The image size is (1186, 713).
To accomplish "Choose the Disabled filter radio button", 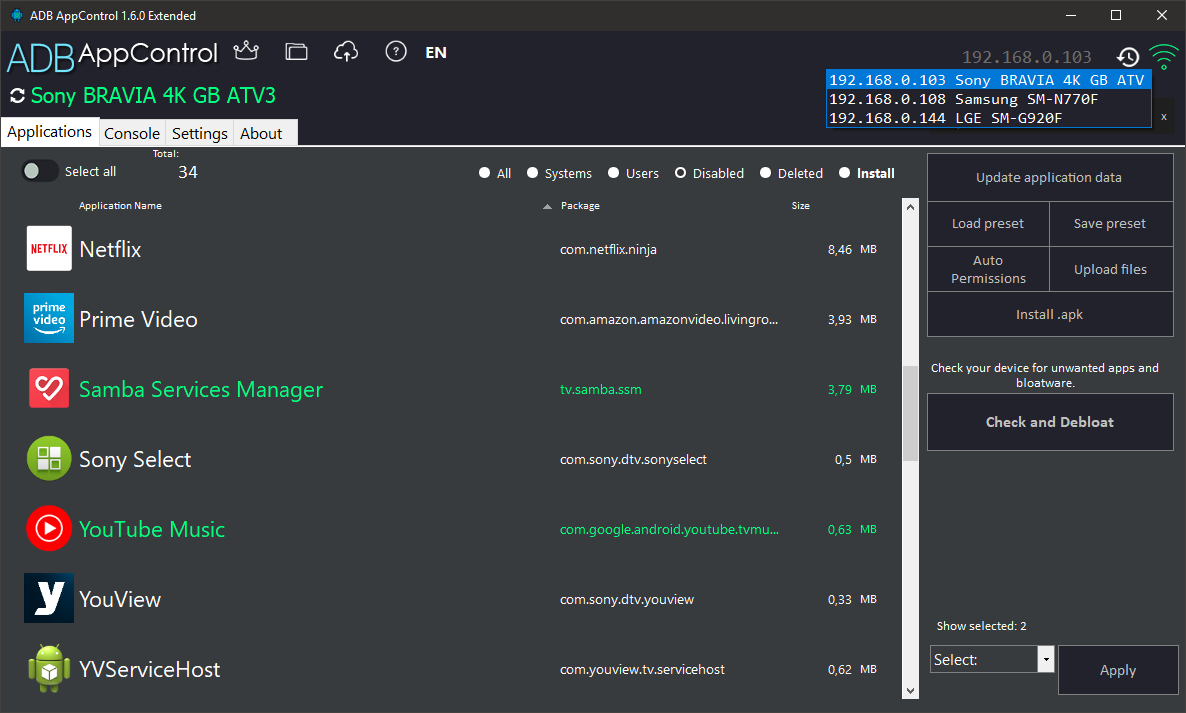I will tap(681, 173).
